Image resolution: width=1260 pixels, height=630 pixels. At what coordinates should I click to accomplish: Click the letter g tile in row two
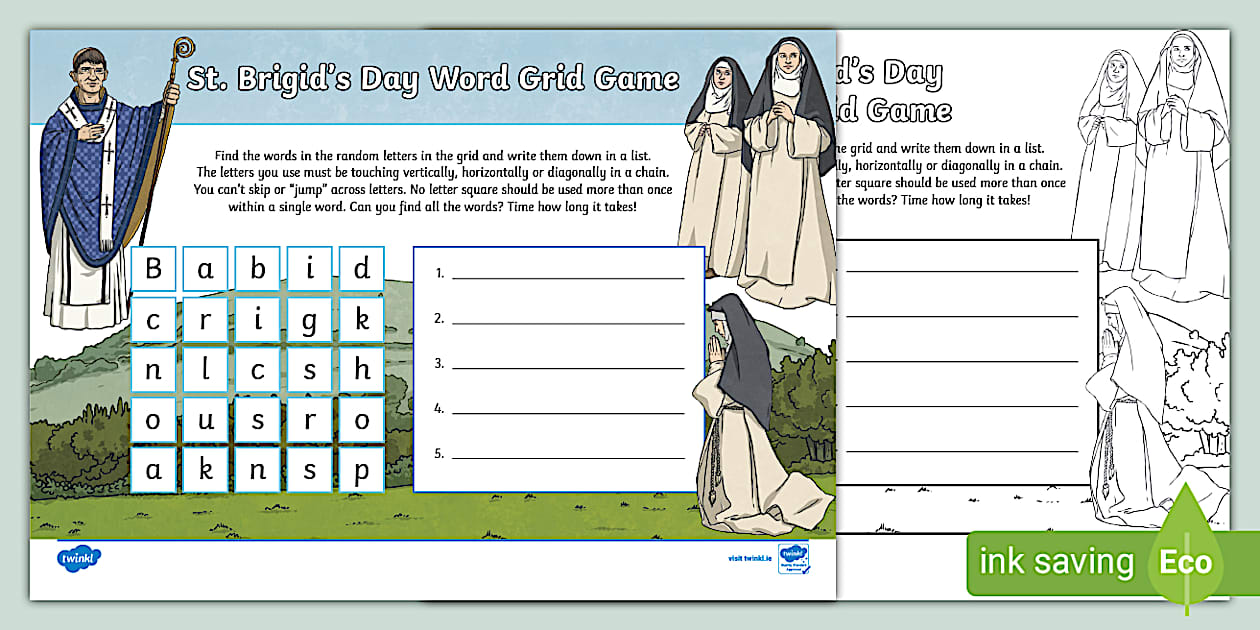click(310, 319)
